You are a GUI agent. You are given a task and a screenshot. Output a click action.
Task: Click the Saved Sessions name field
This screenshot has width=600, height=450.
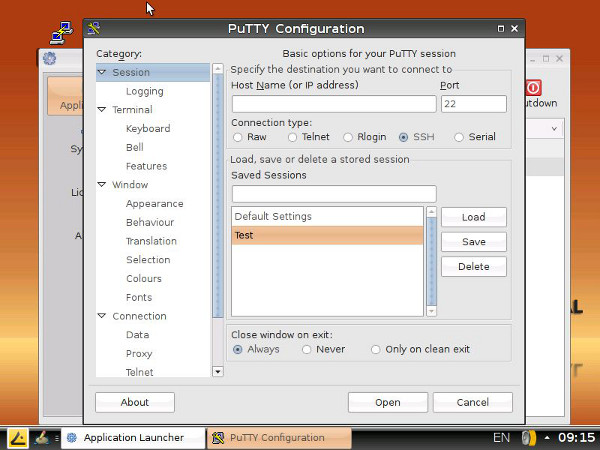pos(334,194)
